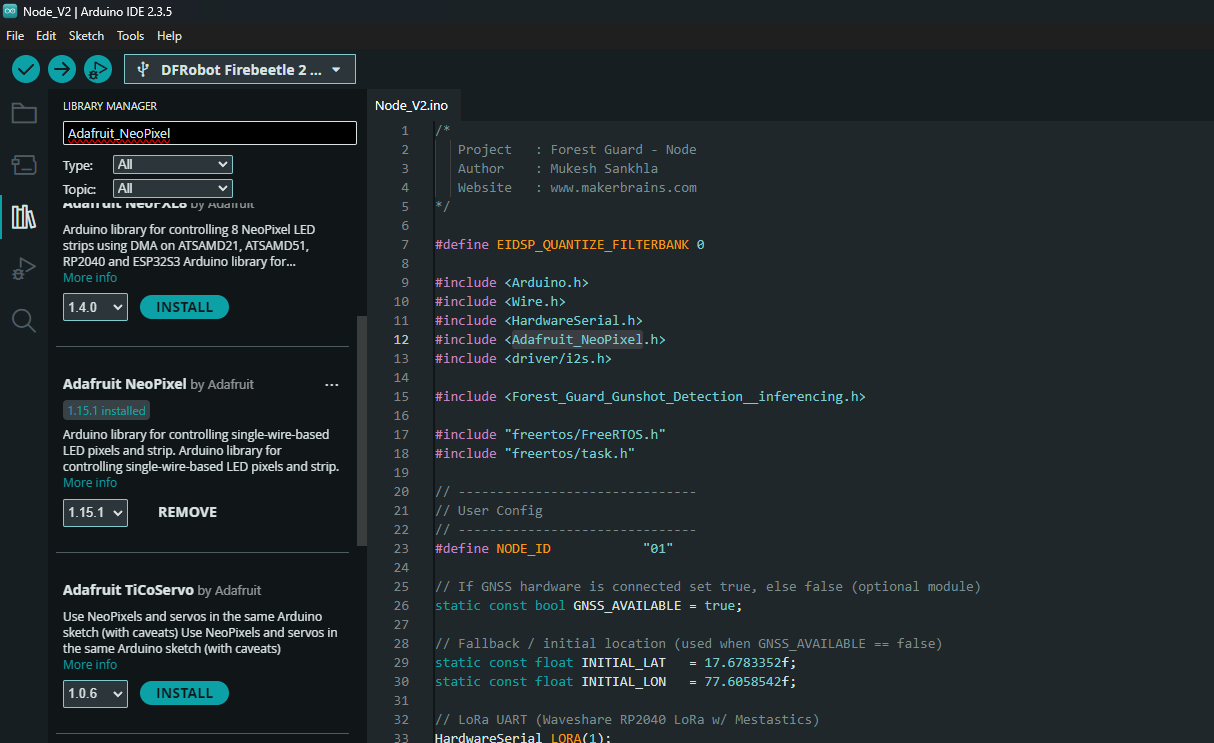Open the Boards Manager sidebar icon
Viewport: 1214px width, 743px height.
(x=24, y=164)
